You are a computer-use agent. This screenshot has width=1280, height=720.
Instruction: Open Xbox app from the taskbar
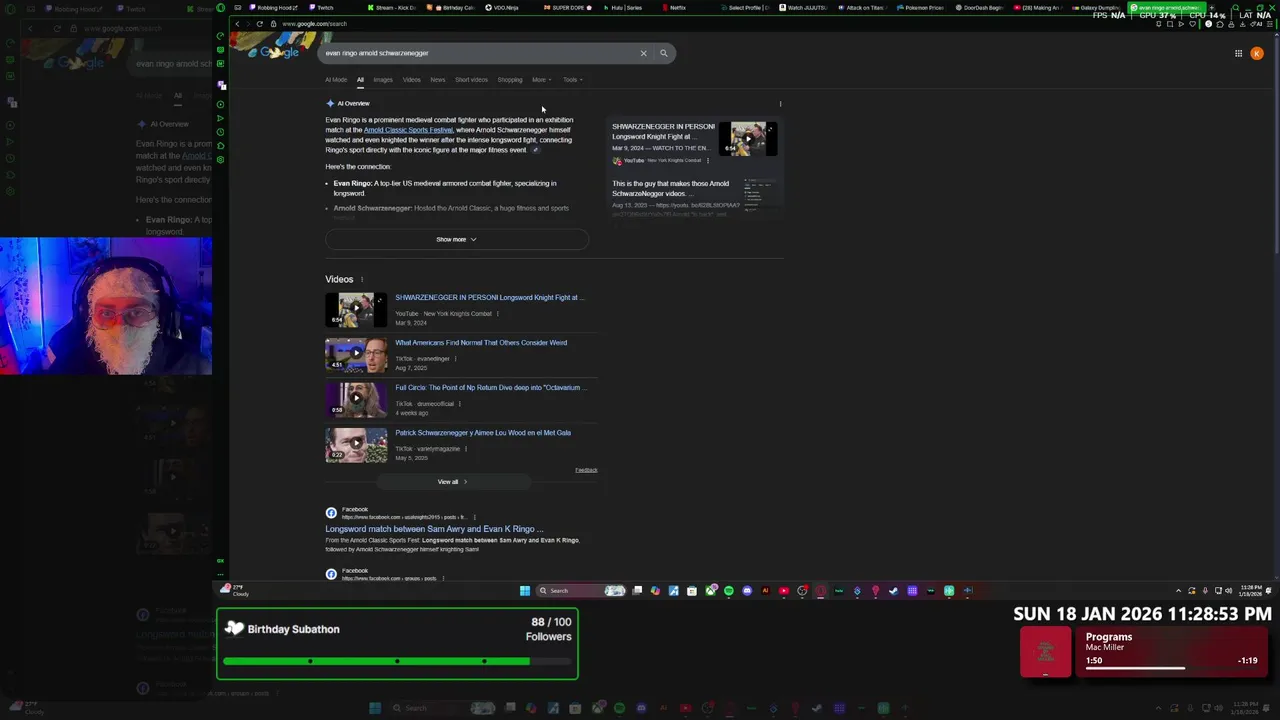point(711,590)
